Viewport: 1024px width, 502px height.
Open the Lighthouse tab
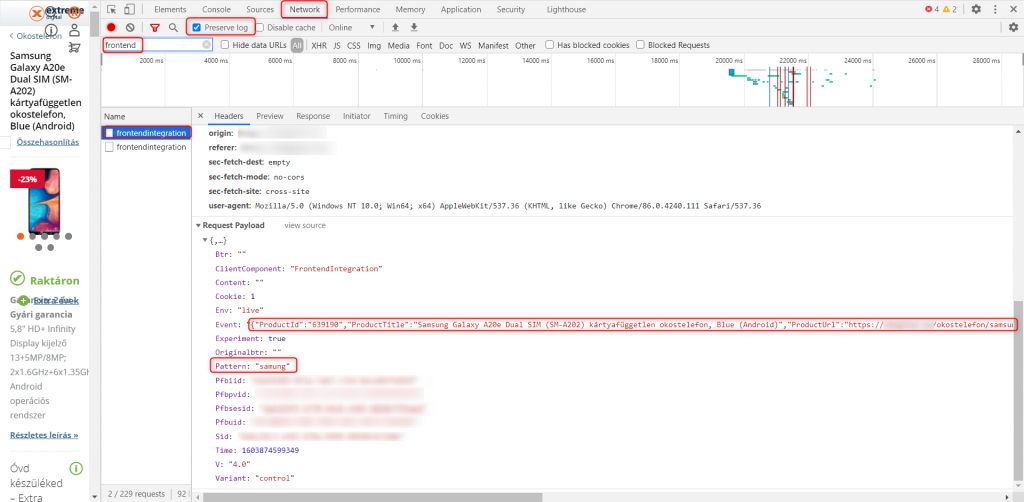[x=567, y=10]
